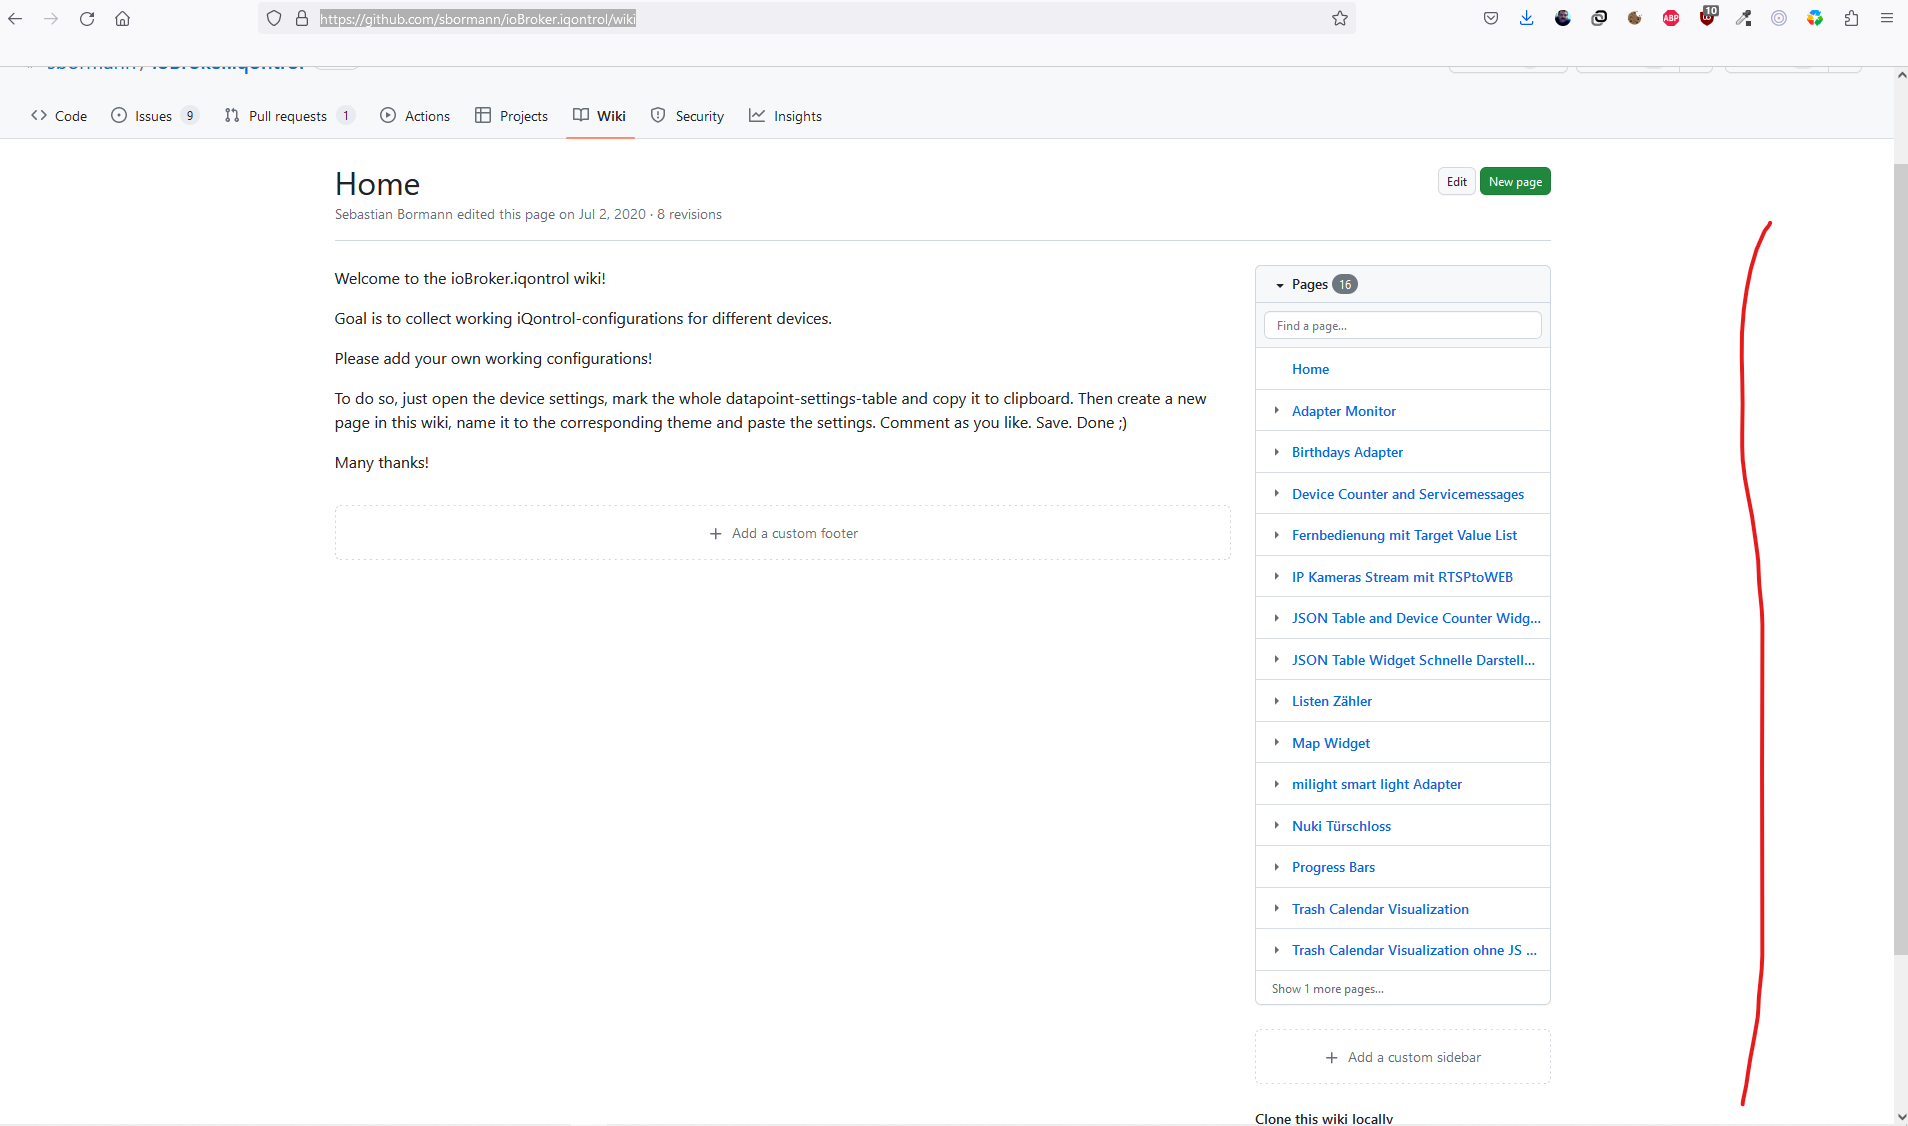Go back with the browser back arrow
The height and width of the screenshot is (1126, 1908).
point(15,18)
